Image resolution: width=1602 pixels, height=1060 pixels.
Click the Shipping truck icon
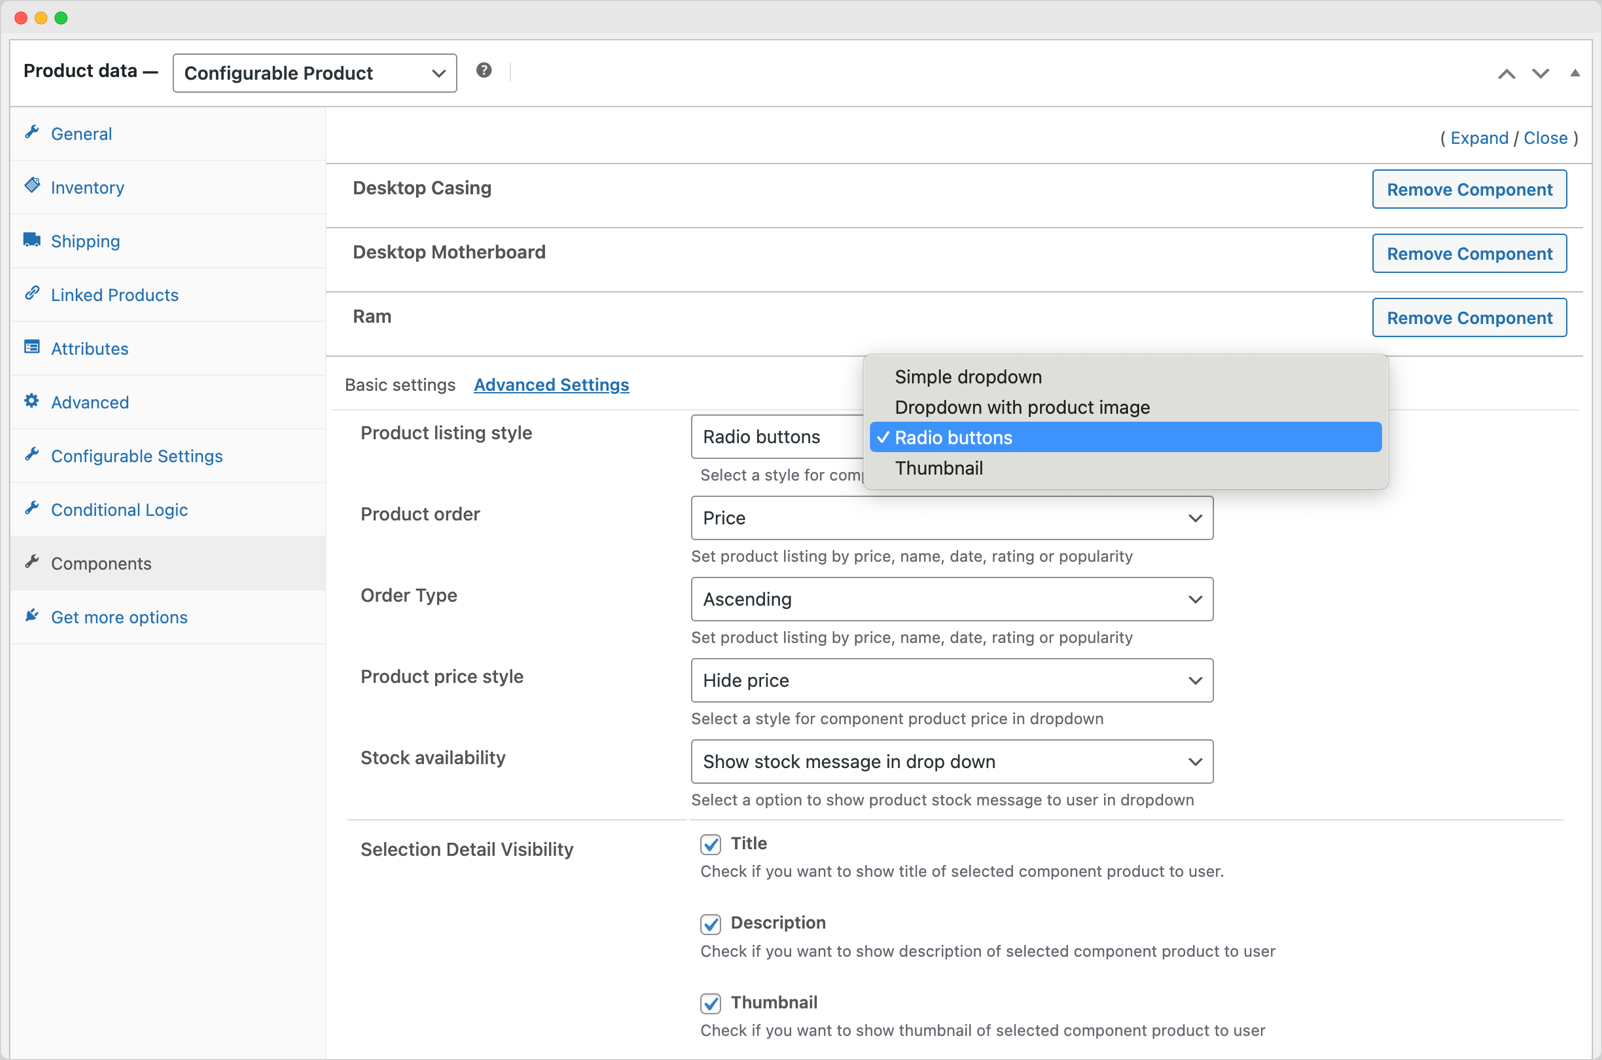33,240
